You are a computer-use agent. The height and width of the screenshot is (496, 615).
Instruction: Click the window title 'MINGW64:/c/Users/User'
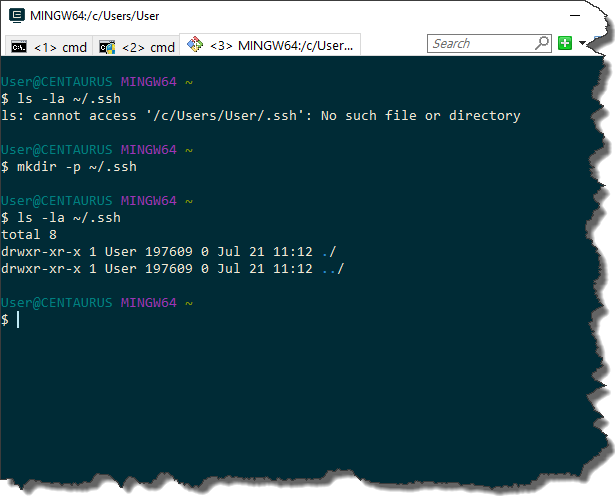(x=95, y=16)
